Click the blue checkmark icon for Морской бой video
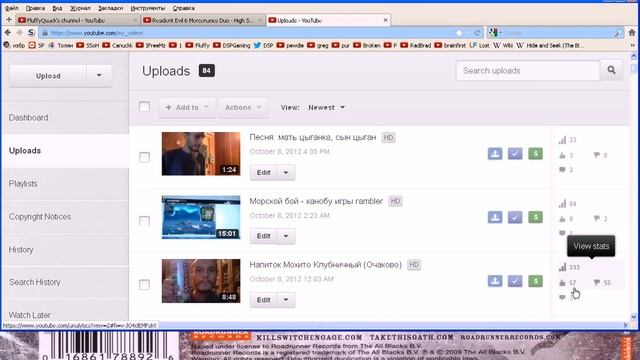Screen dimensions: 640x360 pos(515,217)
